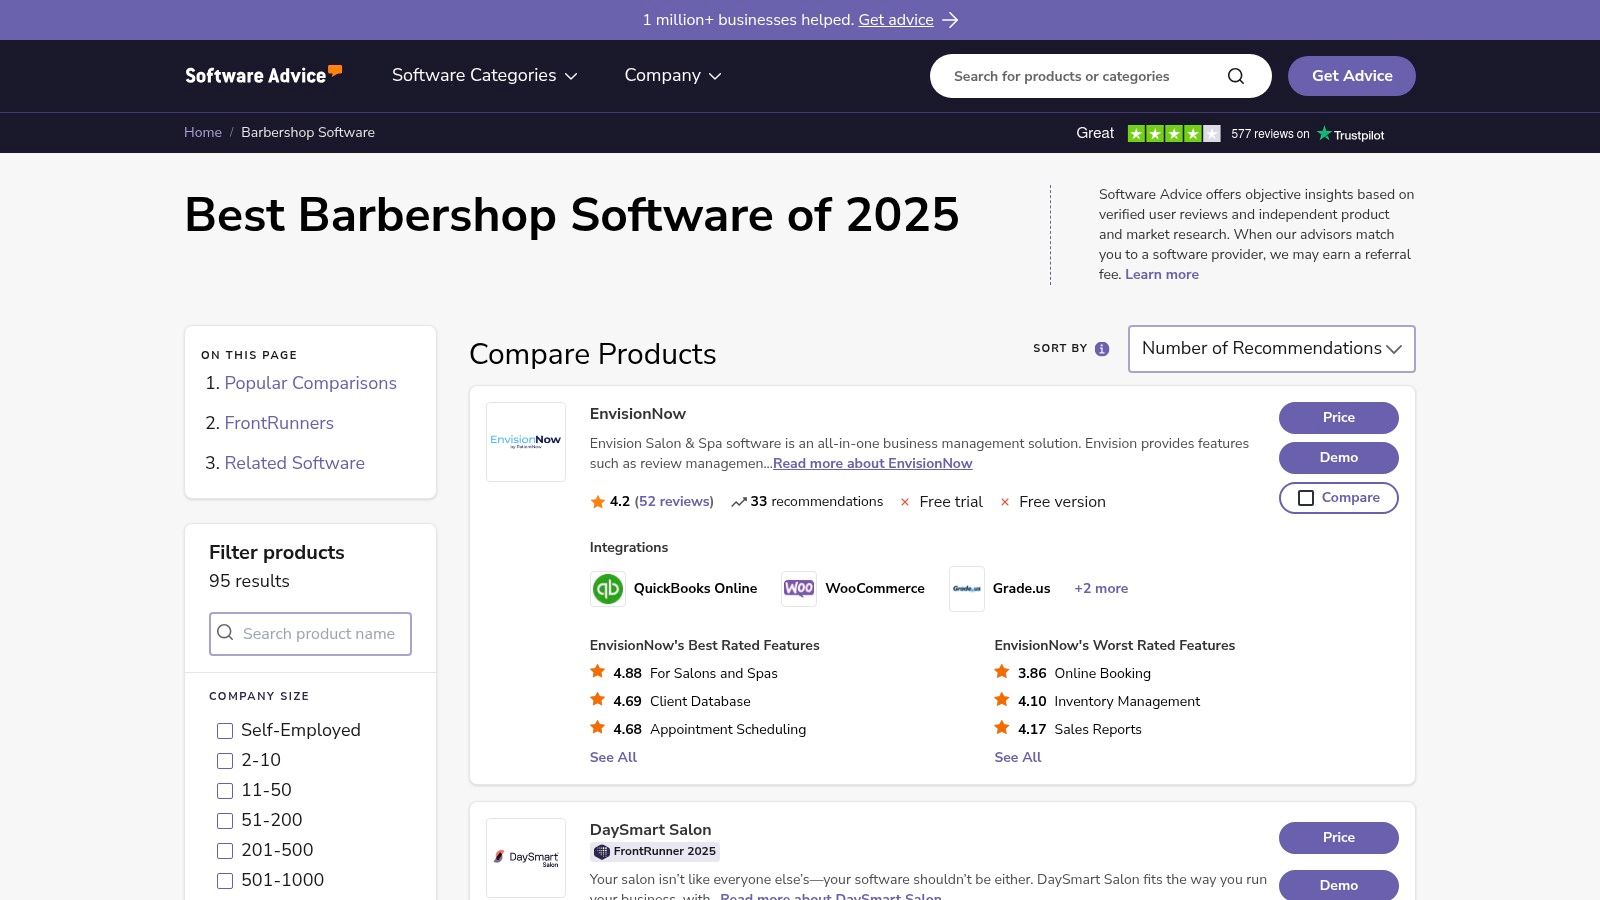Open the Number of Recommendations sort dropdown

(1271, 349)
